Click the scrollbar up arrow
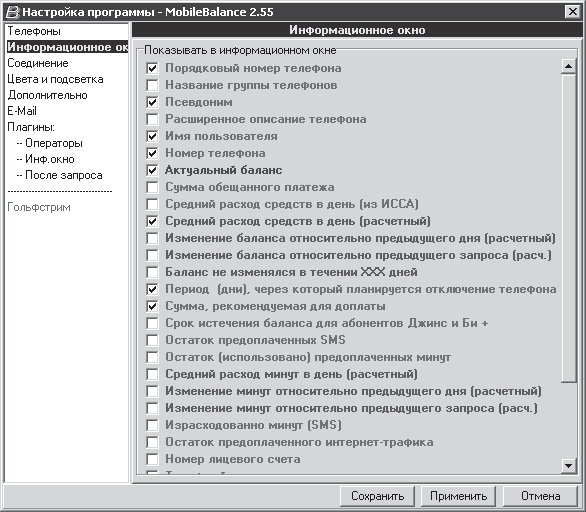This screenshot has height=512, width=586. [x=568, y=67]
